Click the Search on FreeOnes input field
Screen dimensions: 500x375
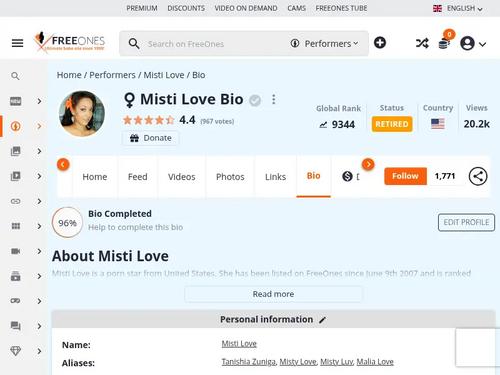pos(213,44)
